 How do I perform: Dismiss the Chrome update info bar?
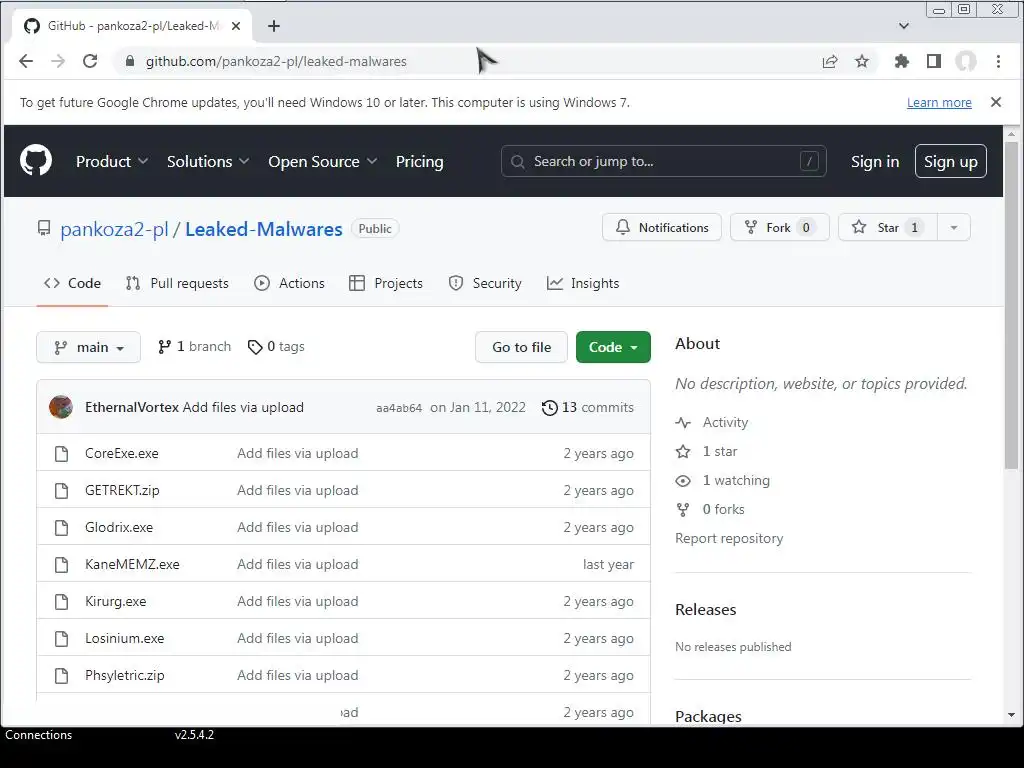pyautogui.click(x=996, y=102)
